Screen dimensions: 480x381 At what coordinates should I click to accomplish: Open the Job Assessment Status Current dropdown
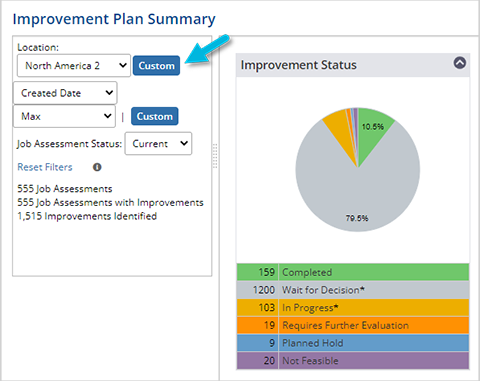[x=158, y=144]
